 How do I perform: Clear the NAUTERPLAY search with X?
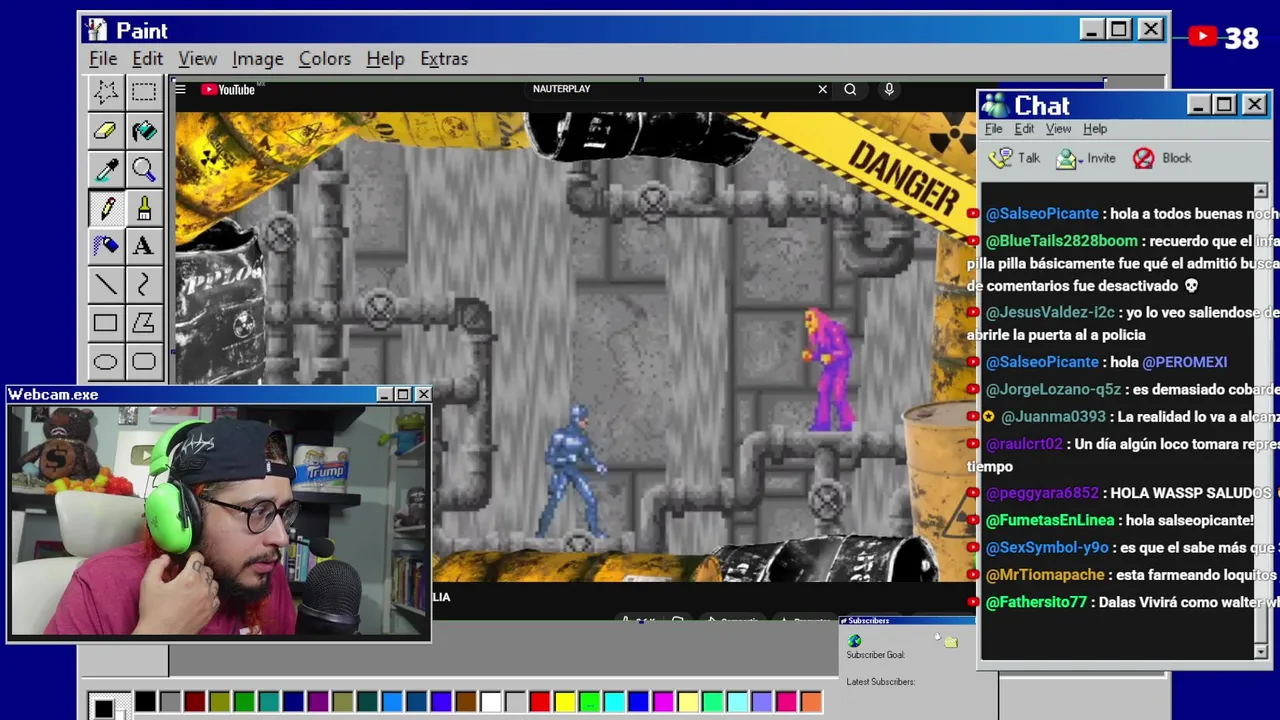click(x=822, y=89)
